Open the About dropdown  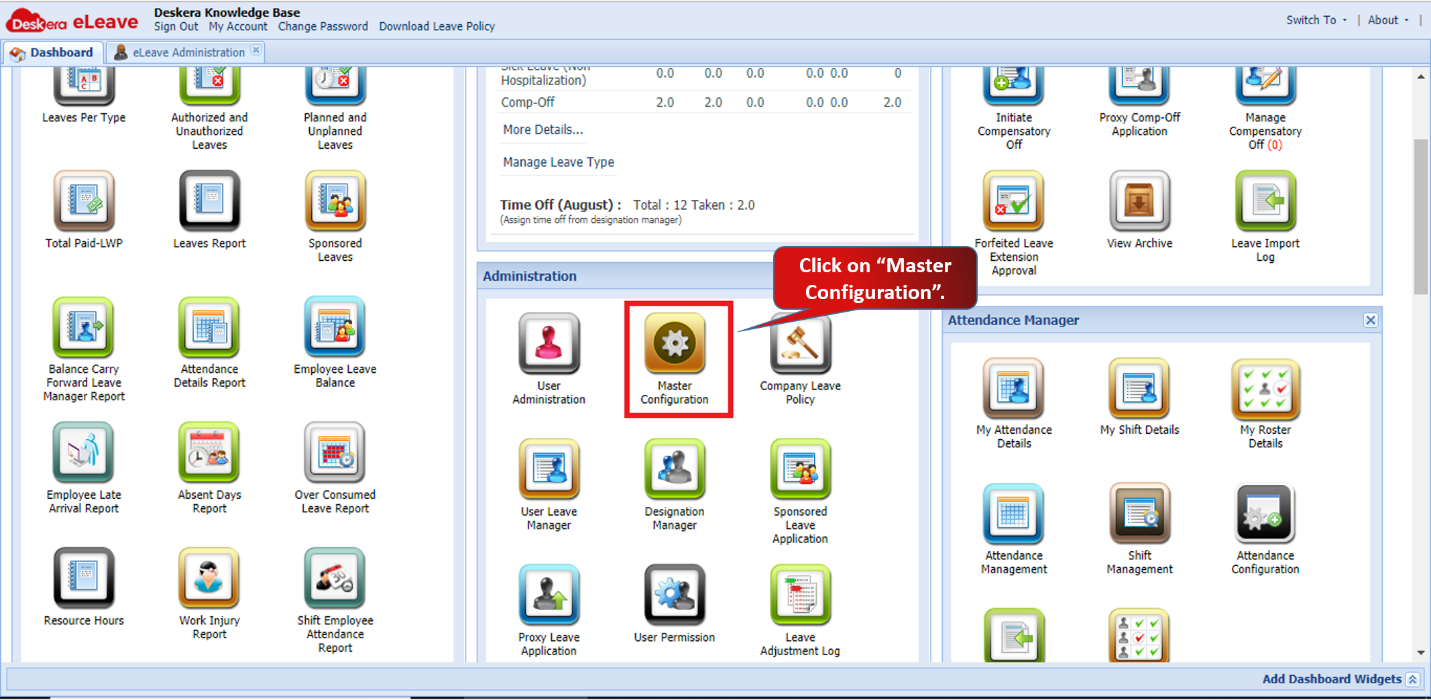pos(1383,19)
